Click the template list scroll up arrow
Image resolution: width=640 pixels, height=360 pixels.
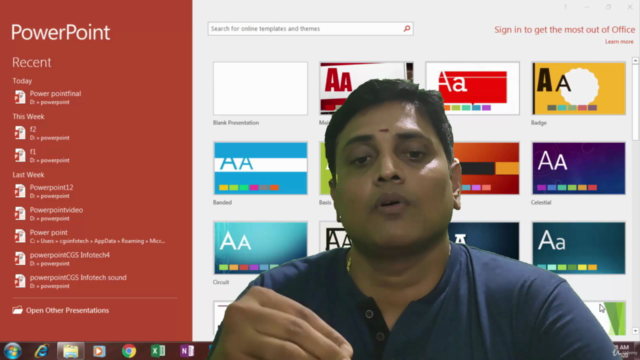(x=635, y=61)
